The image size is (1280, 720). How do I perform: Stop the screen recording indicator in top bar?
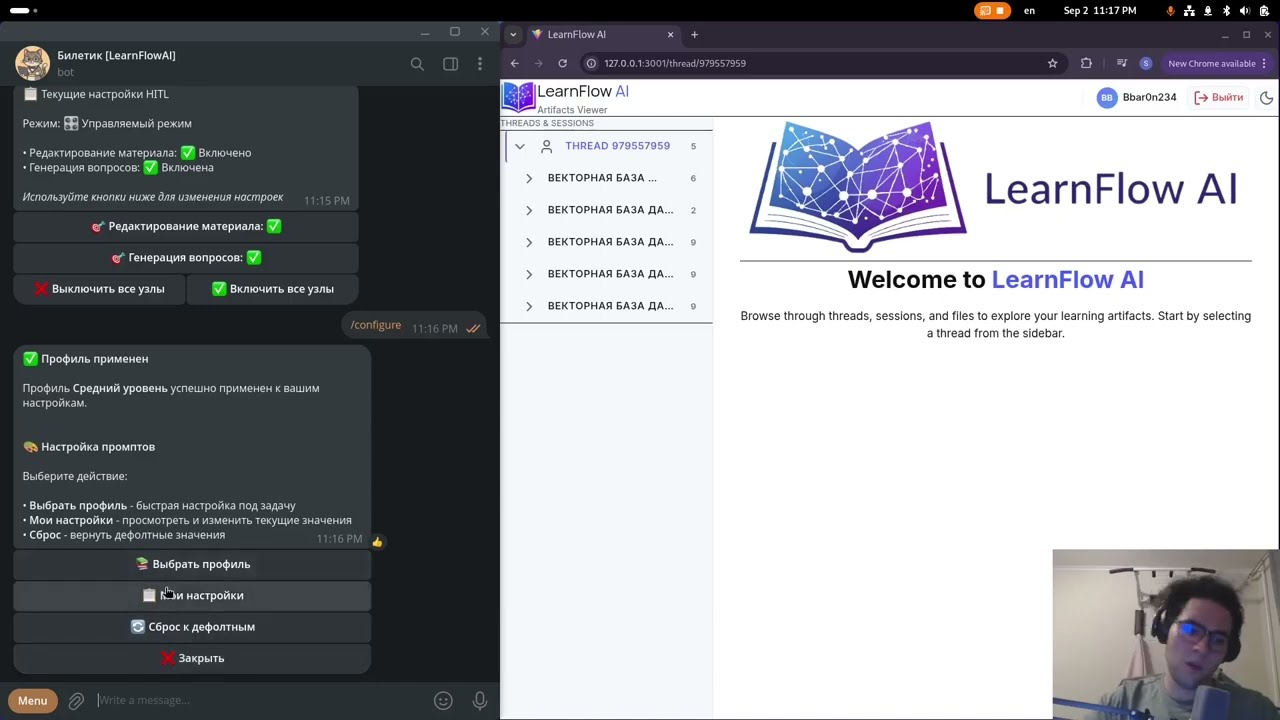click(x=992, y=10)
